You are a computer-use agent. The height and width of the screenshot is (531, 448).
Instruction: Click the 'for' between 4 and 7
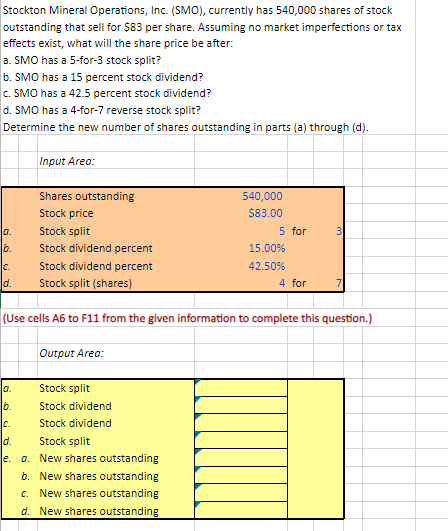[x=299, y=283]
